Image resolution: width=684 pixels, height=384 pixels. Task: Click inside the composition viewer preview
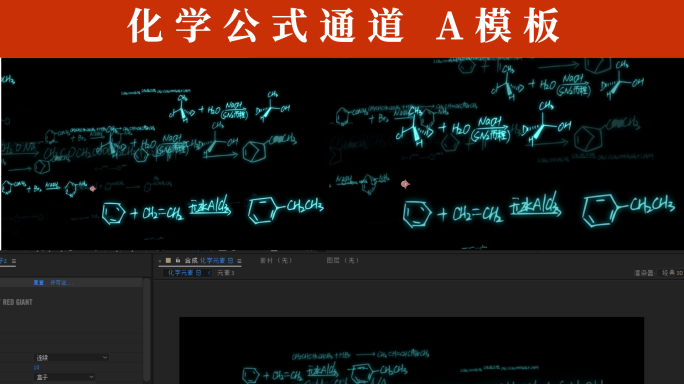pyautogui.click(x=411, y=350)
